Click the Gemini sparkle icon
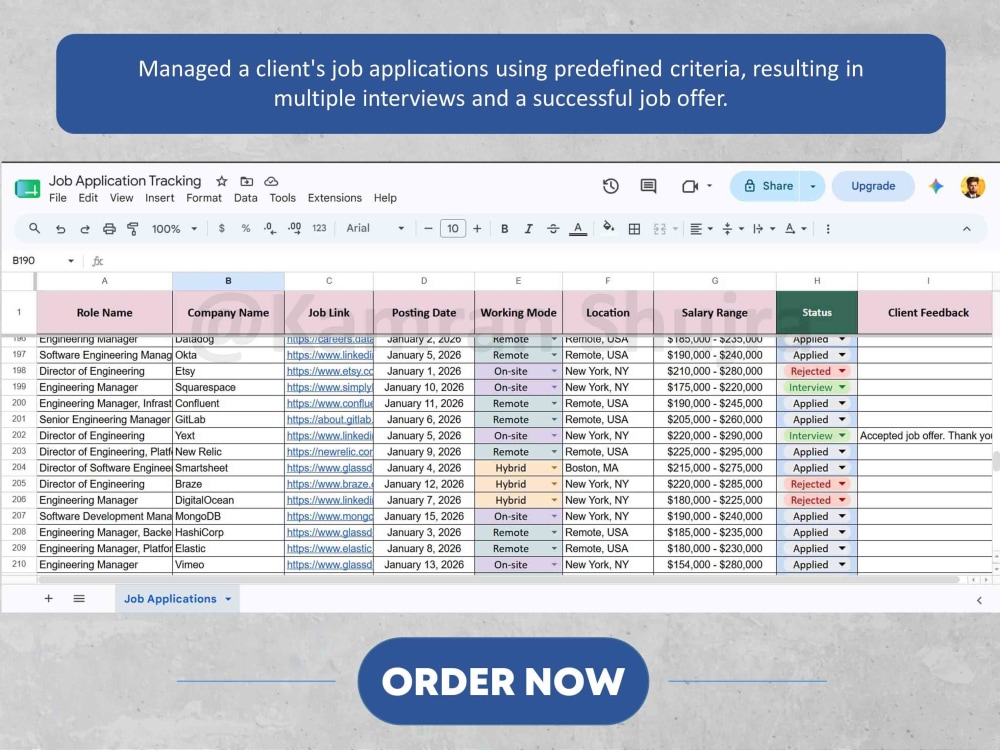 point(936,186)
